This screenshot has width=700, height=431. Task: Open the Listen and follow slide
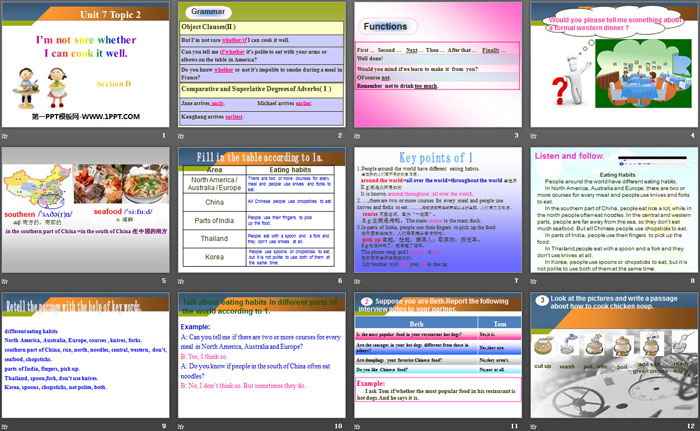pos(614,210)
